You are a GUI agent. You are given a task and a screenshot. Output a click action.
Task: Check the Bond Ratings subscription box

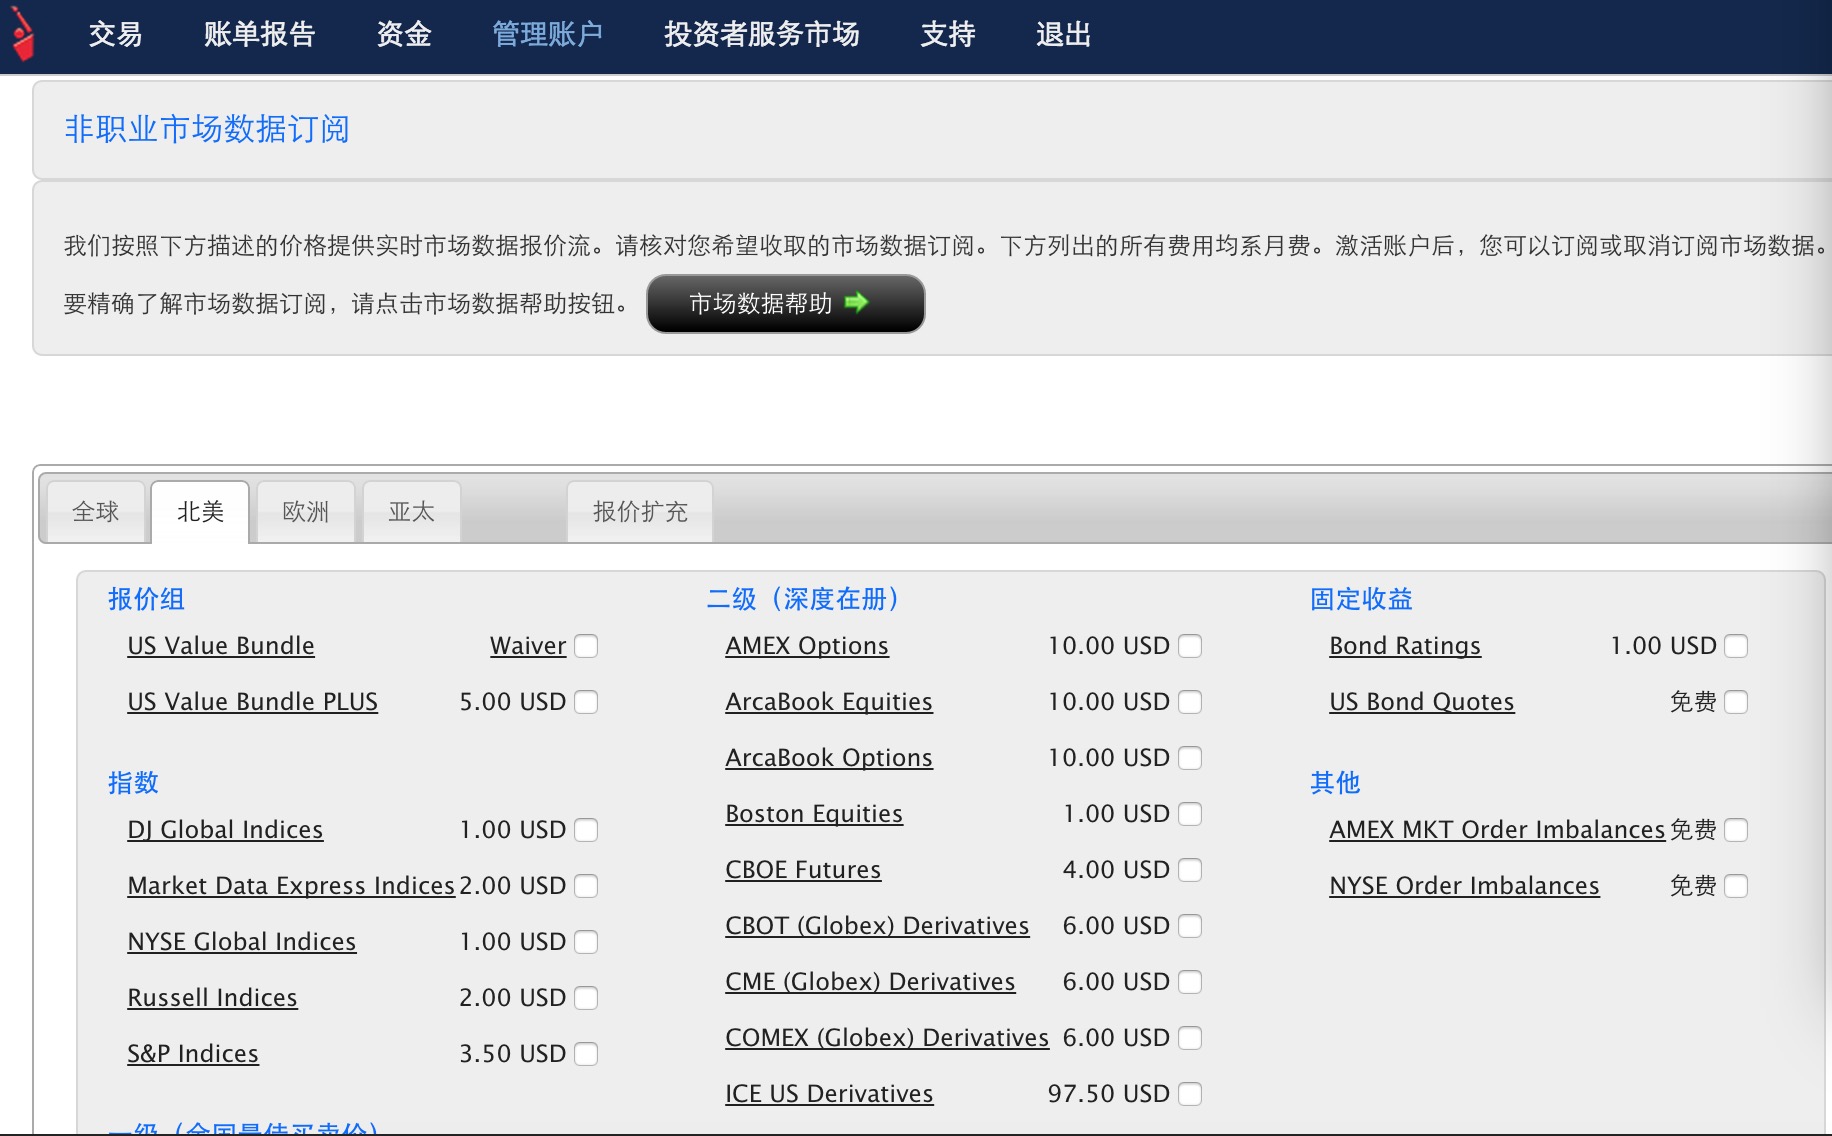point(1736,646)
